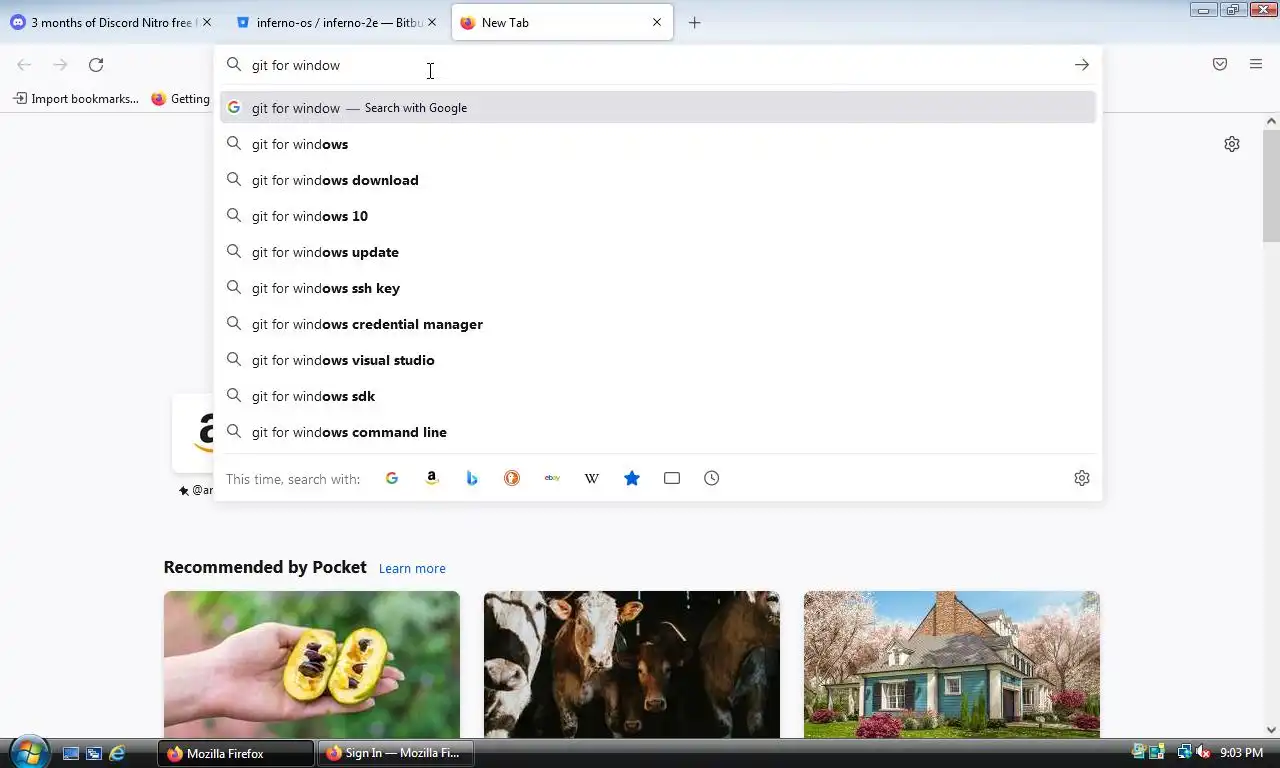Open the Firefox application menu

point(1256,64)
